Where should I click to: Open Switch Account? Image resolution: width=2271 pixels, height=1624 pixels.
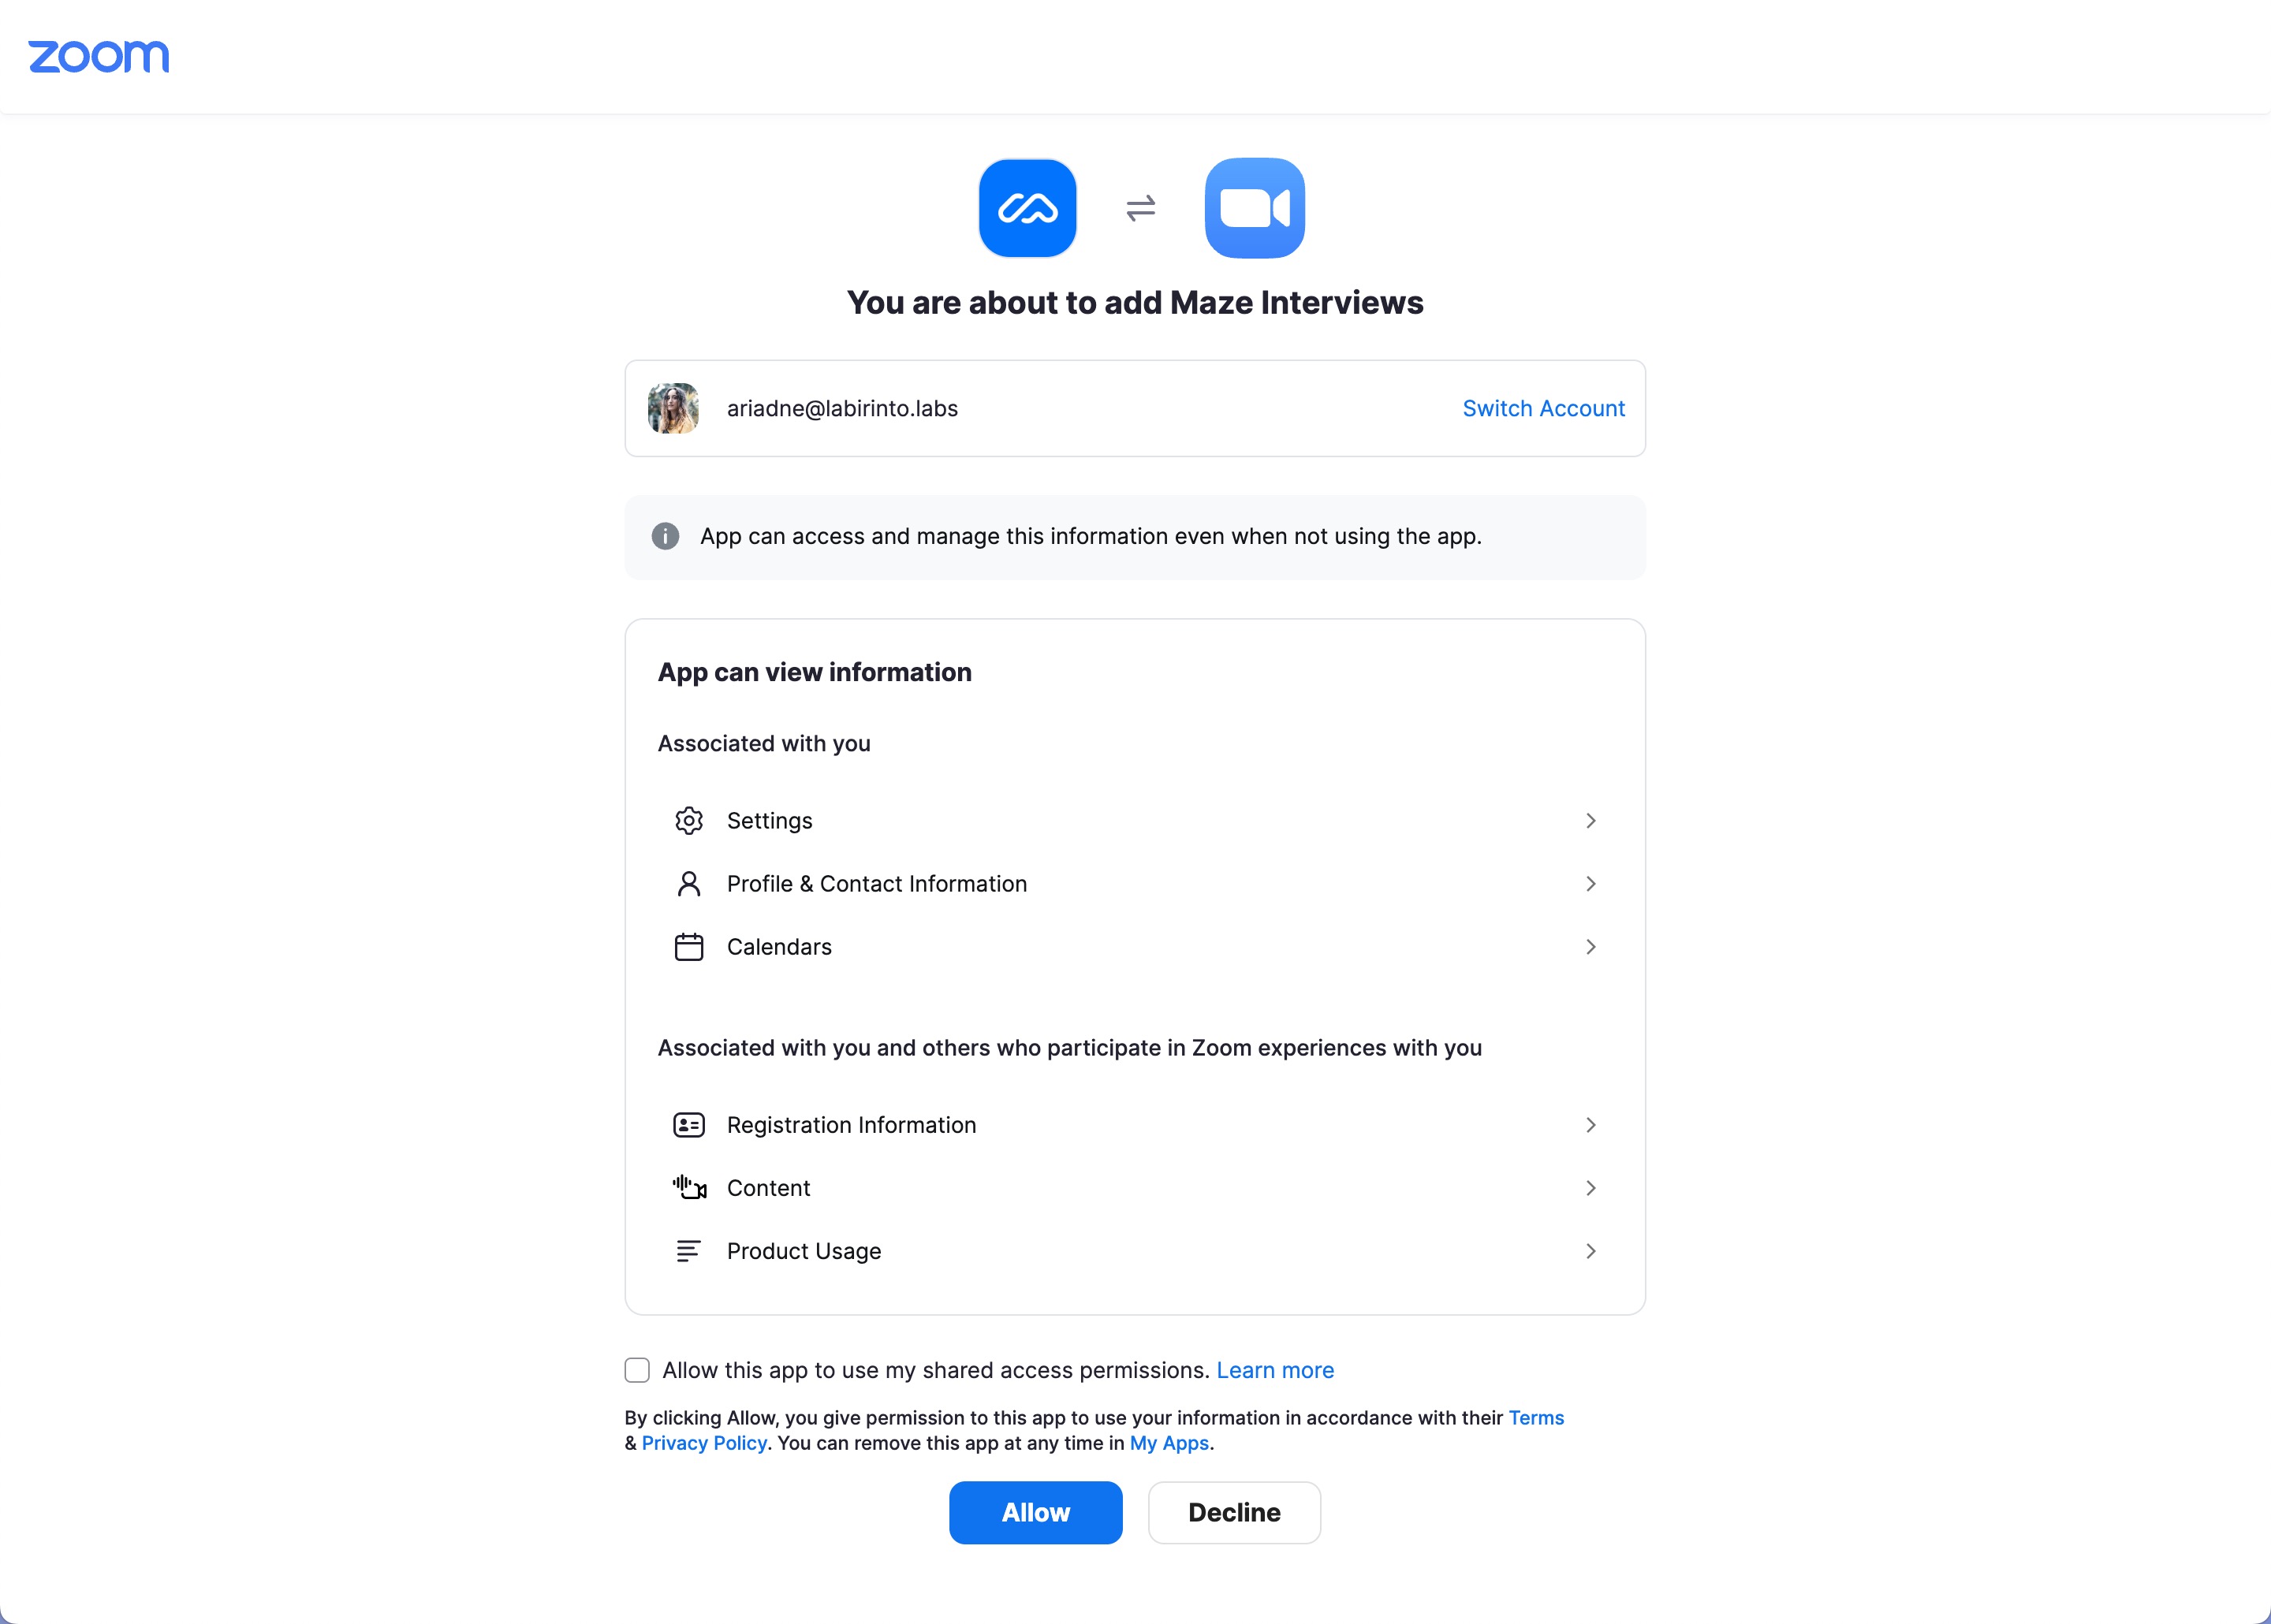1543,408
